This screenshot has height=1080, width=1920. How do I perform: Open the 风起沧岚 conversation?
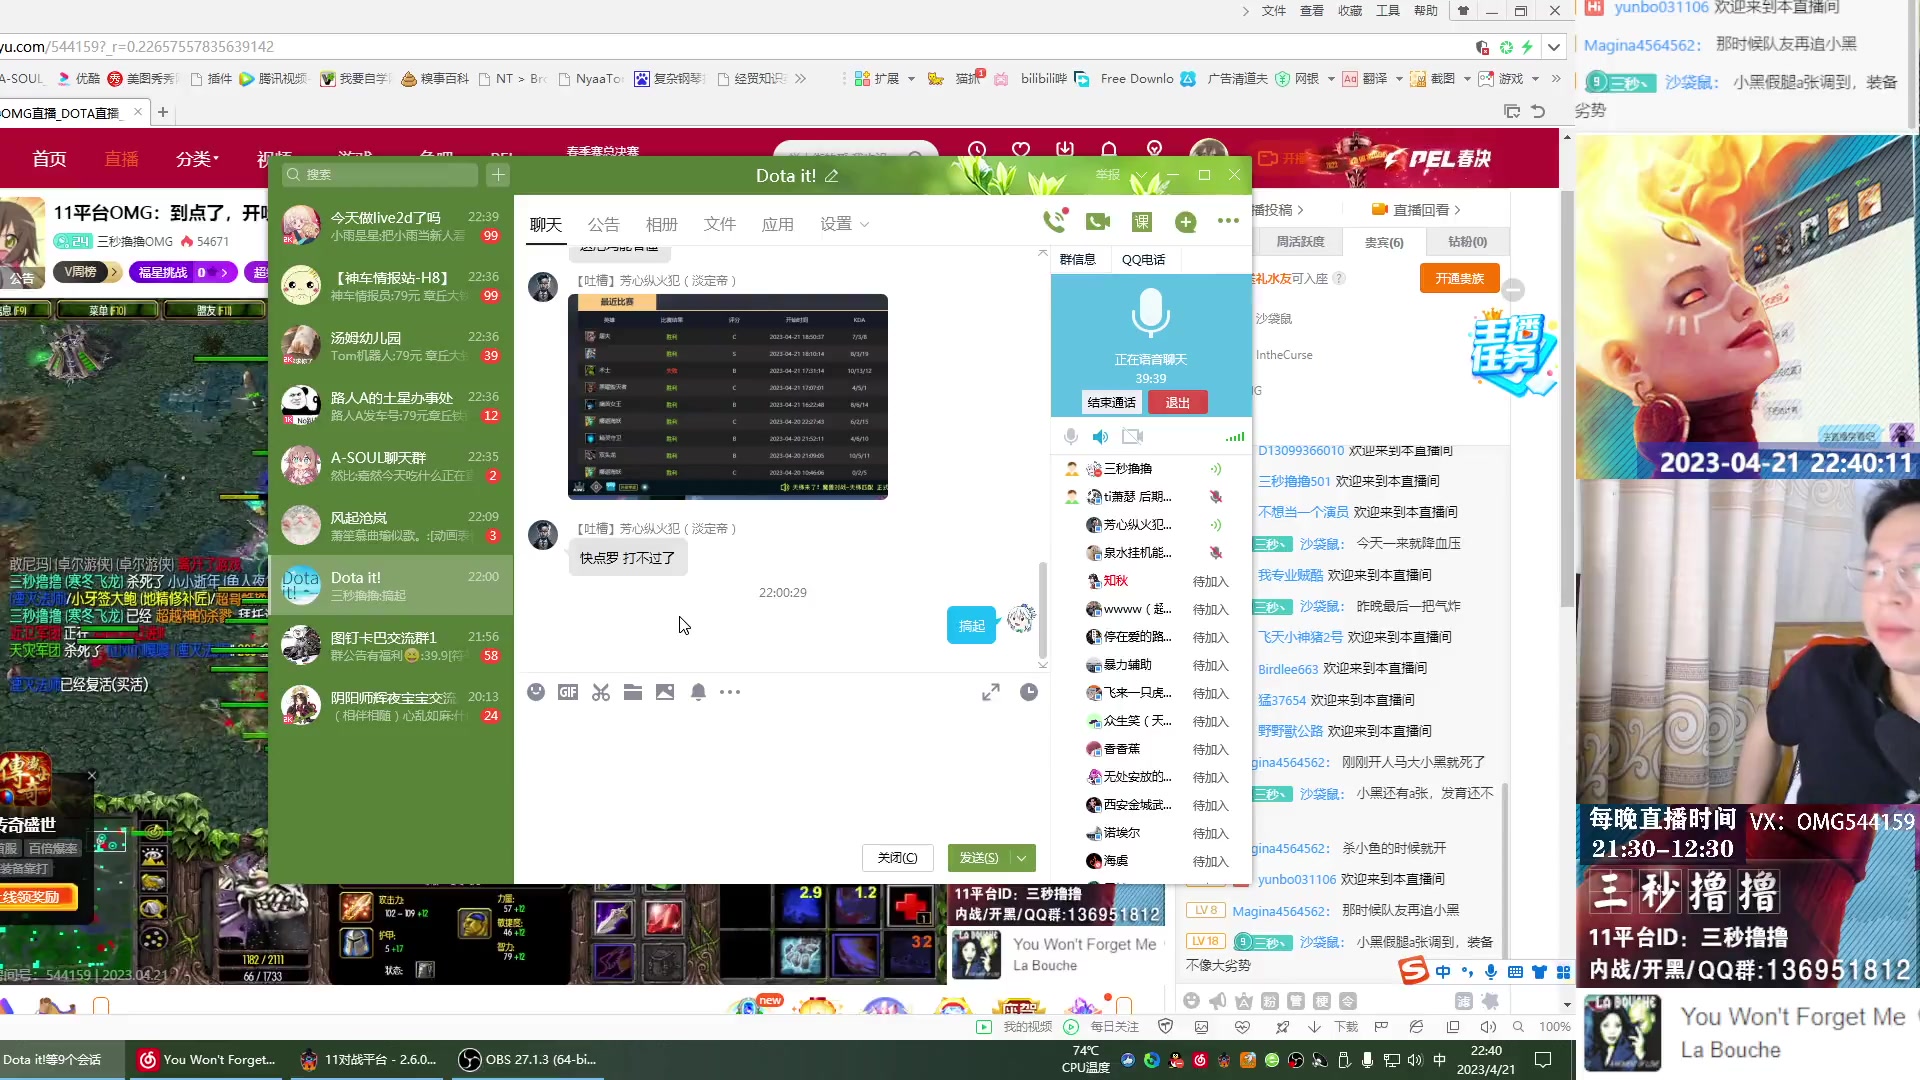pyautogui.click(x=391, y=526)
